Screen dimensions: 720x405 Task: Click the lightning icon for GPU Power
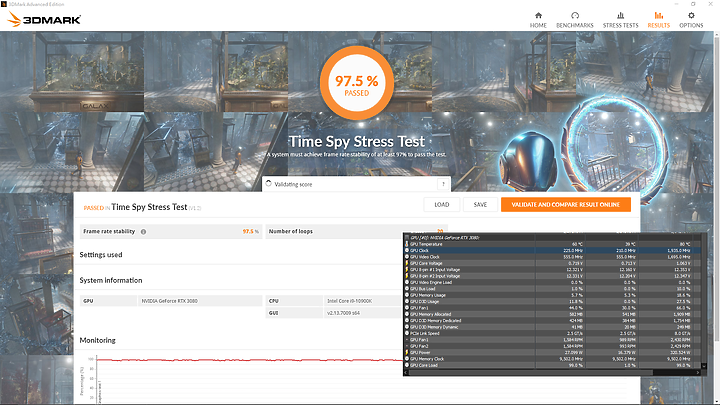pos(407,353)
